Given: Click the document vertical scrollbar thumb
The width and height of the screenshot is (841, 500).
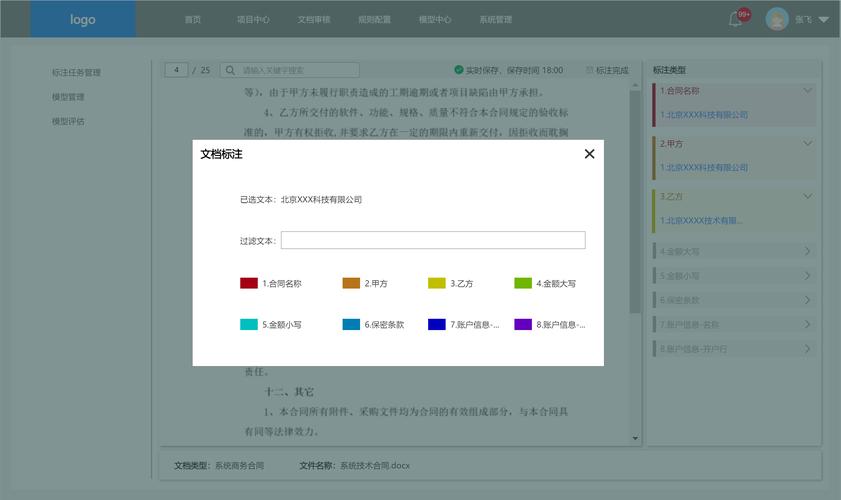Looking at the screenshot, I should pos(635,202).
